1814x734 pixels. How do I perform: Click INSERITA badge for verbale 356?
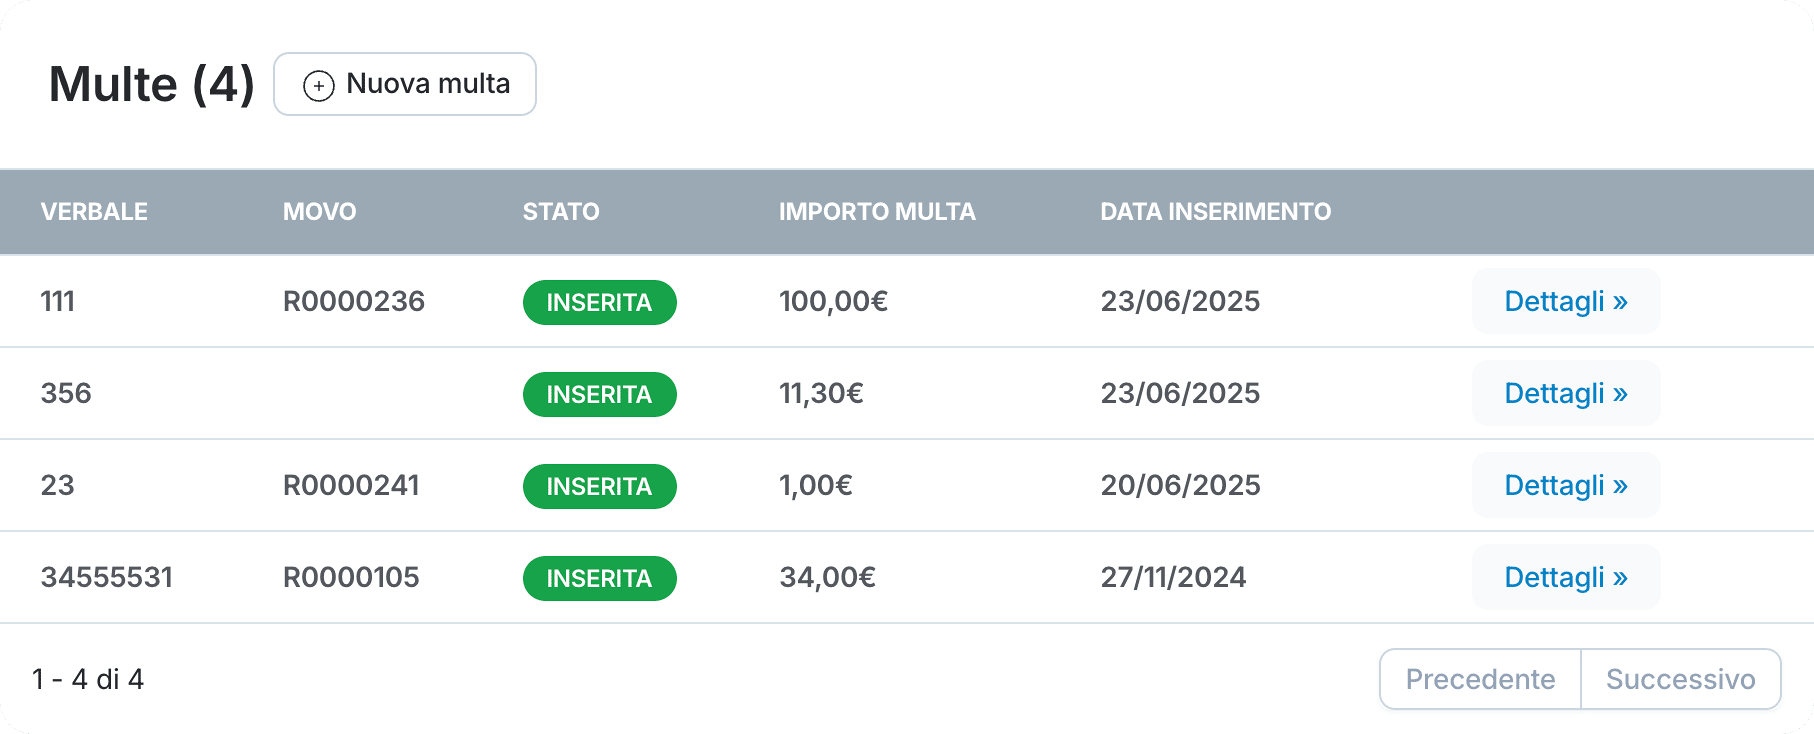[599, 394]
